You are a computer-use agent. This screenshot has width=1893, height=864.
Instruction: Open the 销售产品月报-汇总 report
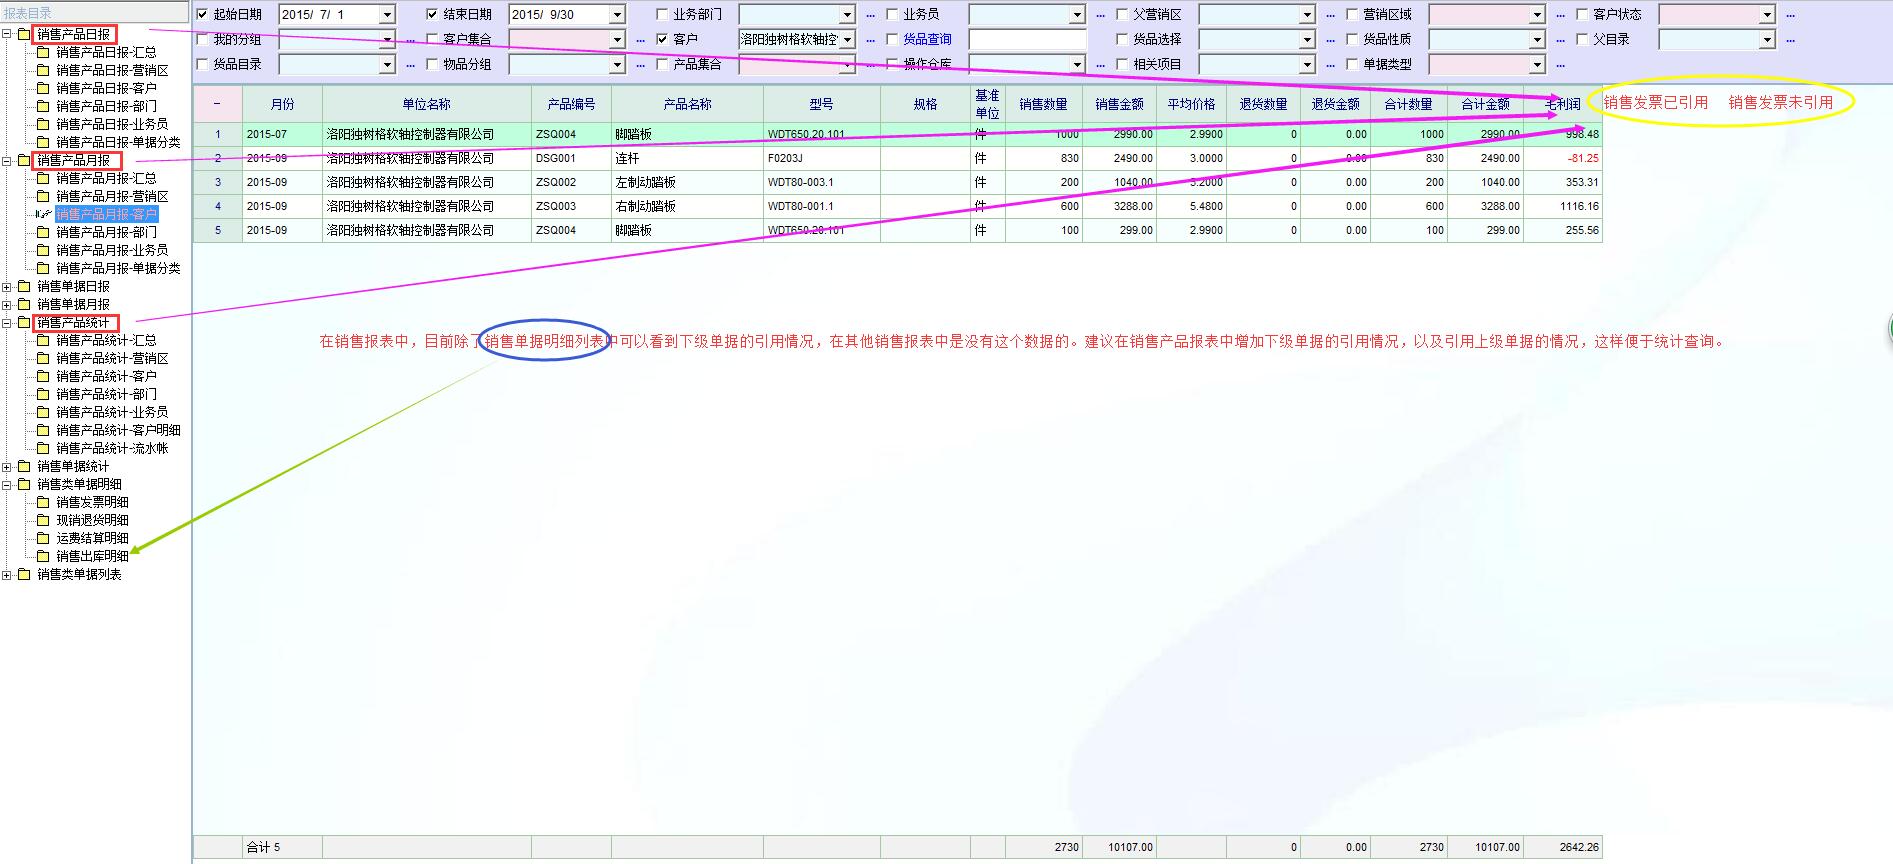[x=106, y=178]
